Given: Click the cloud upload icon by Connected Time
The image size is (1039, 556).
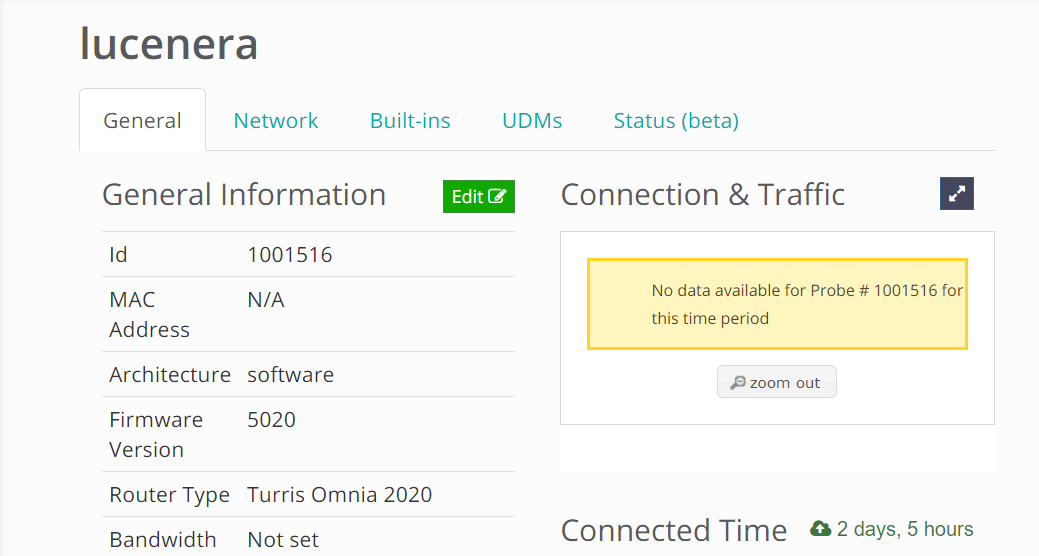Looking at the screenshot, I should (x=820, y=528).
